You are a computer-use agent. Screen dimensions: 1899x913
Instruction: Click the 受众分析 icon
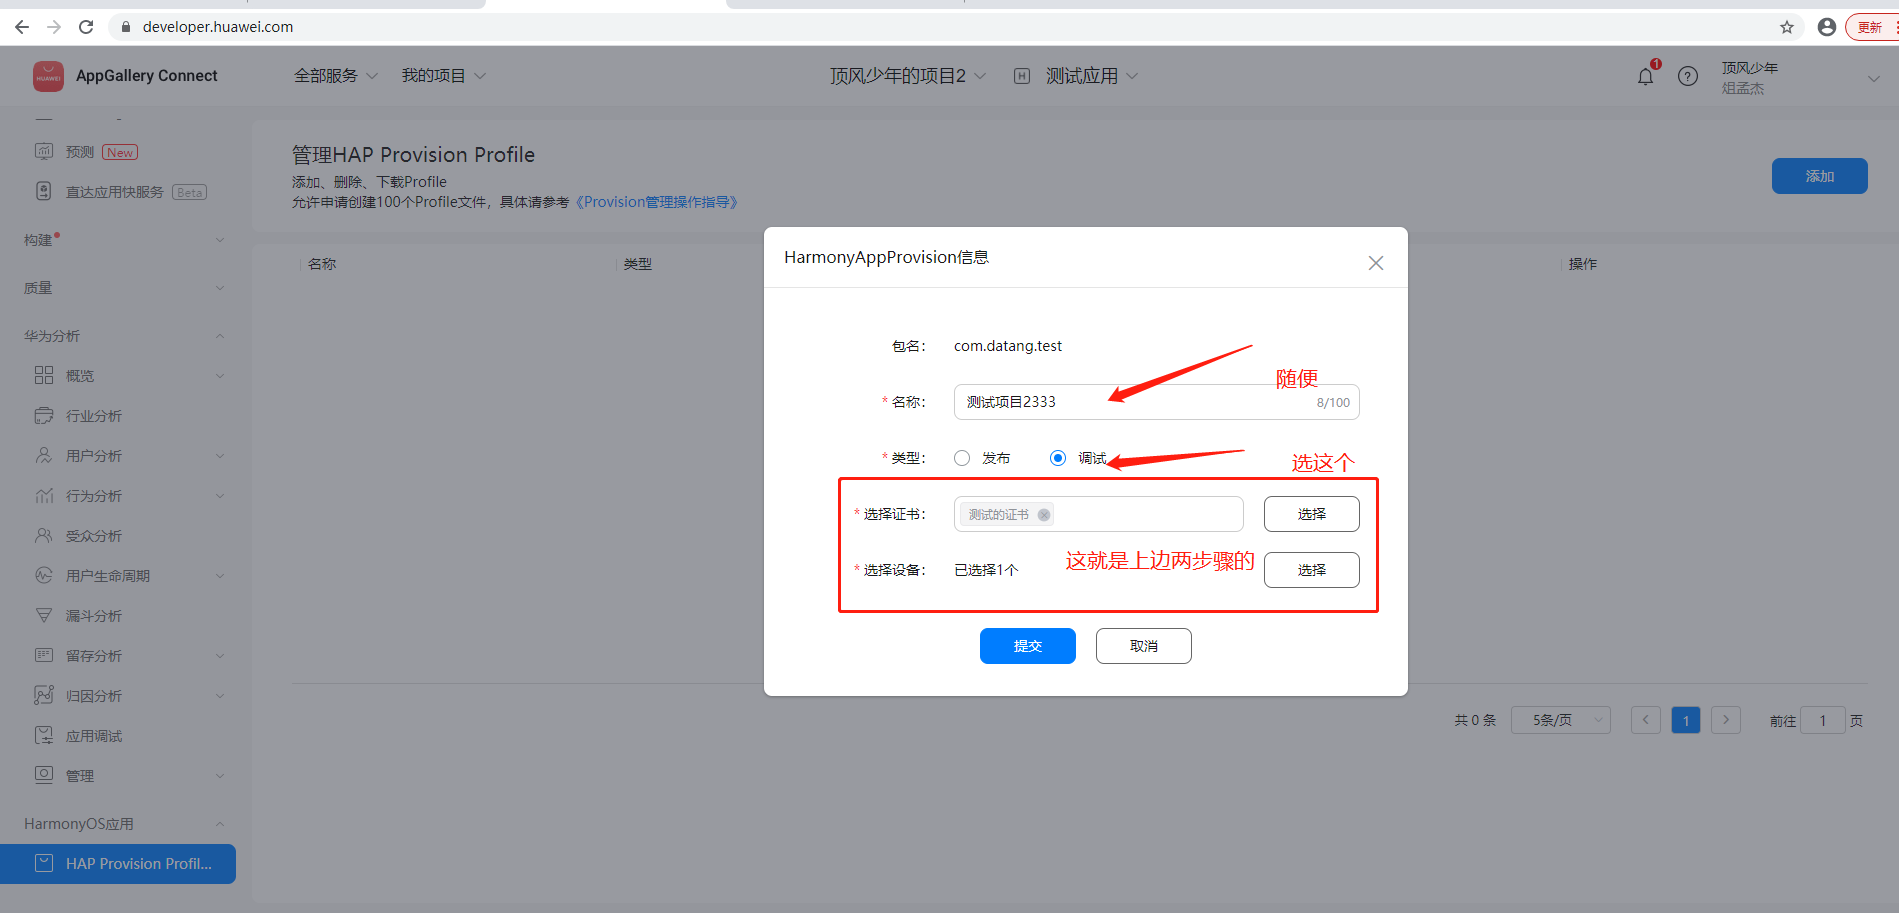44,535
